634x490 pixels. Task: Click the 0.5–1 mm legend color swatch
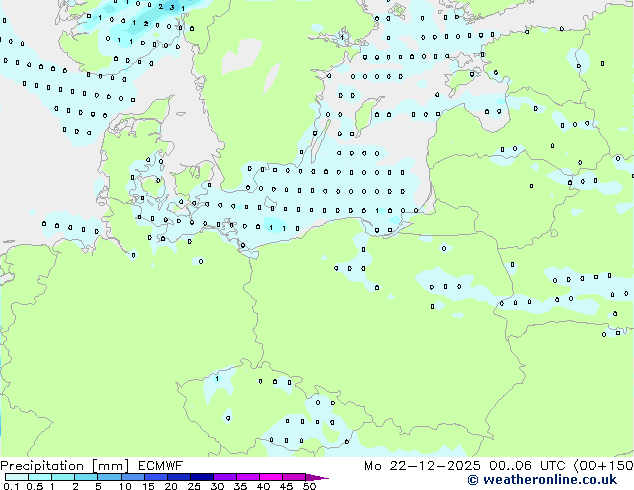[x=40, y=477]
